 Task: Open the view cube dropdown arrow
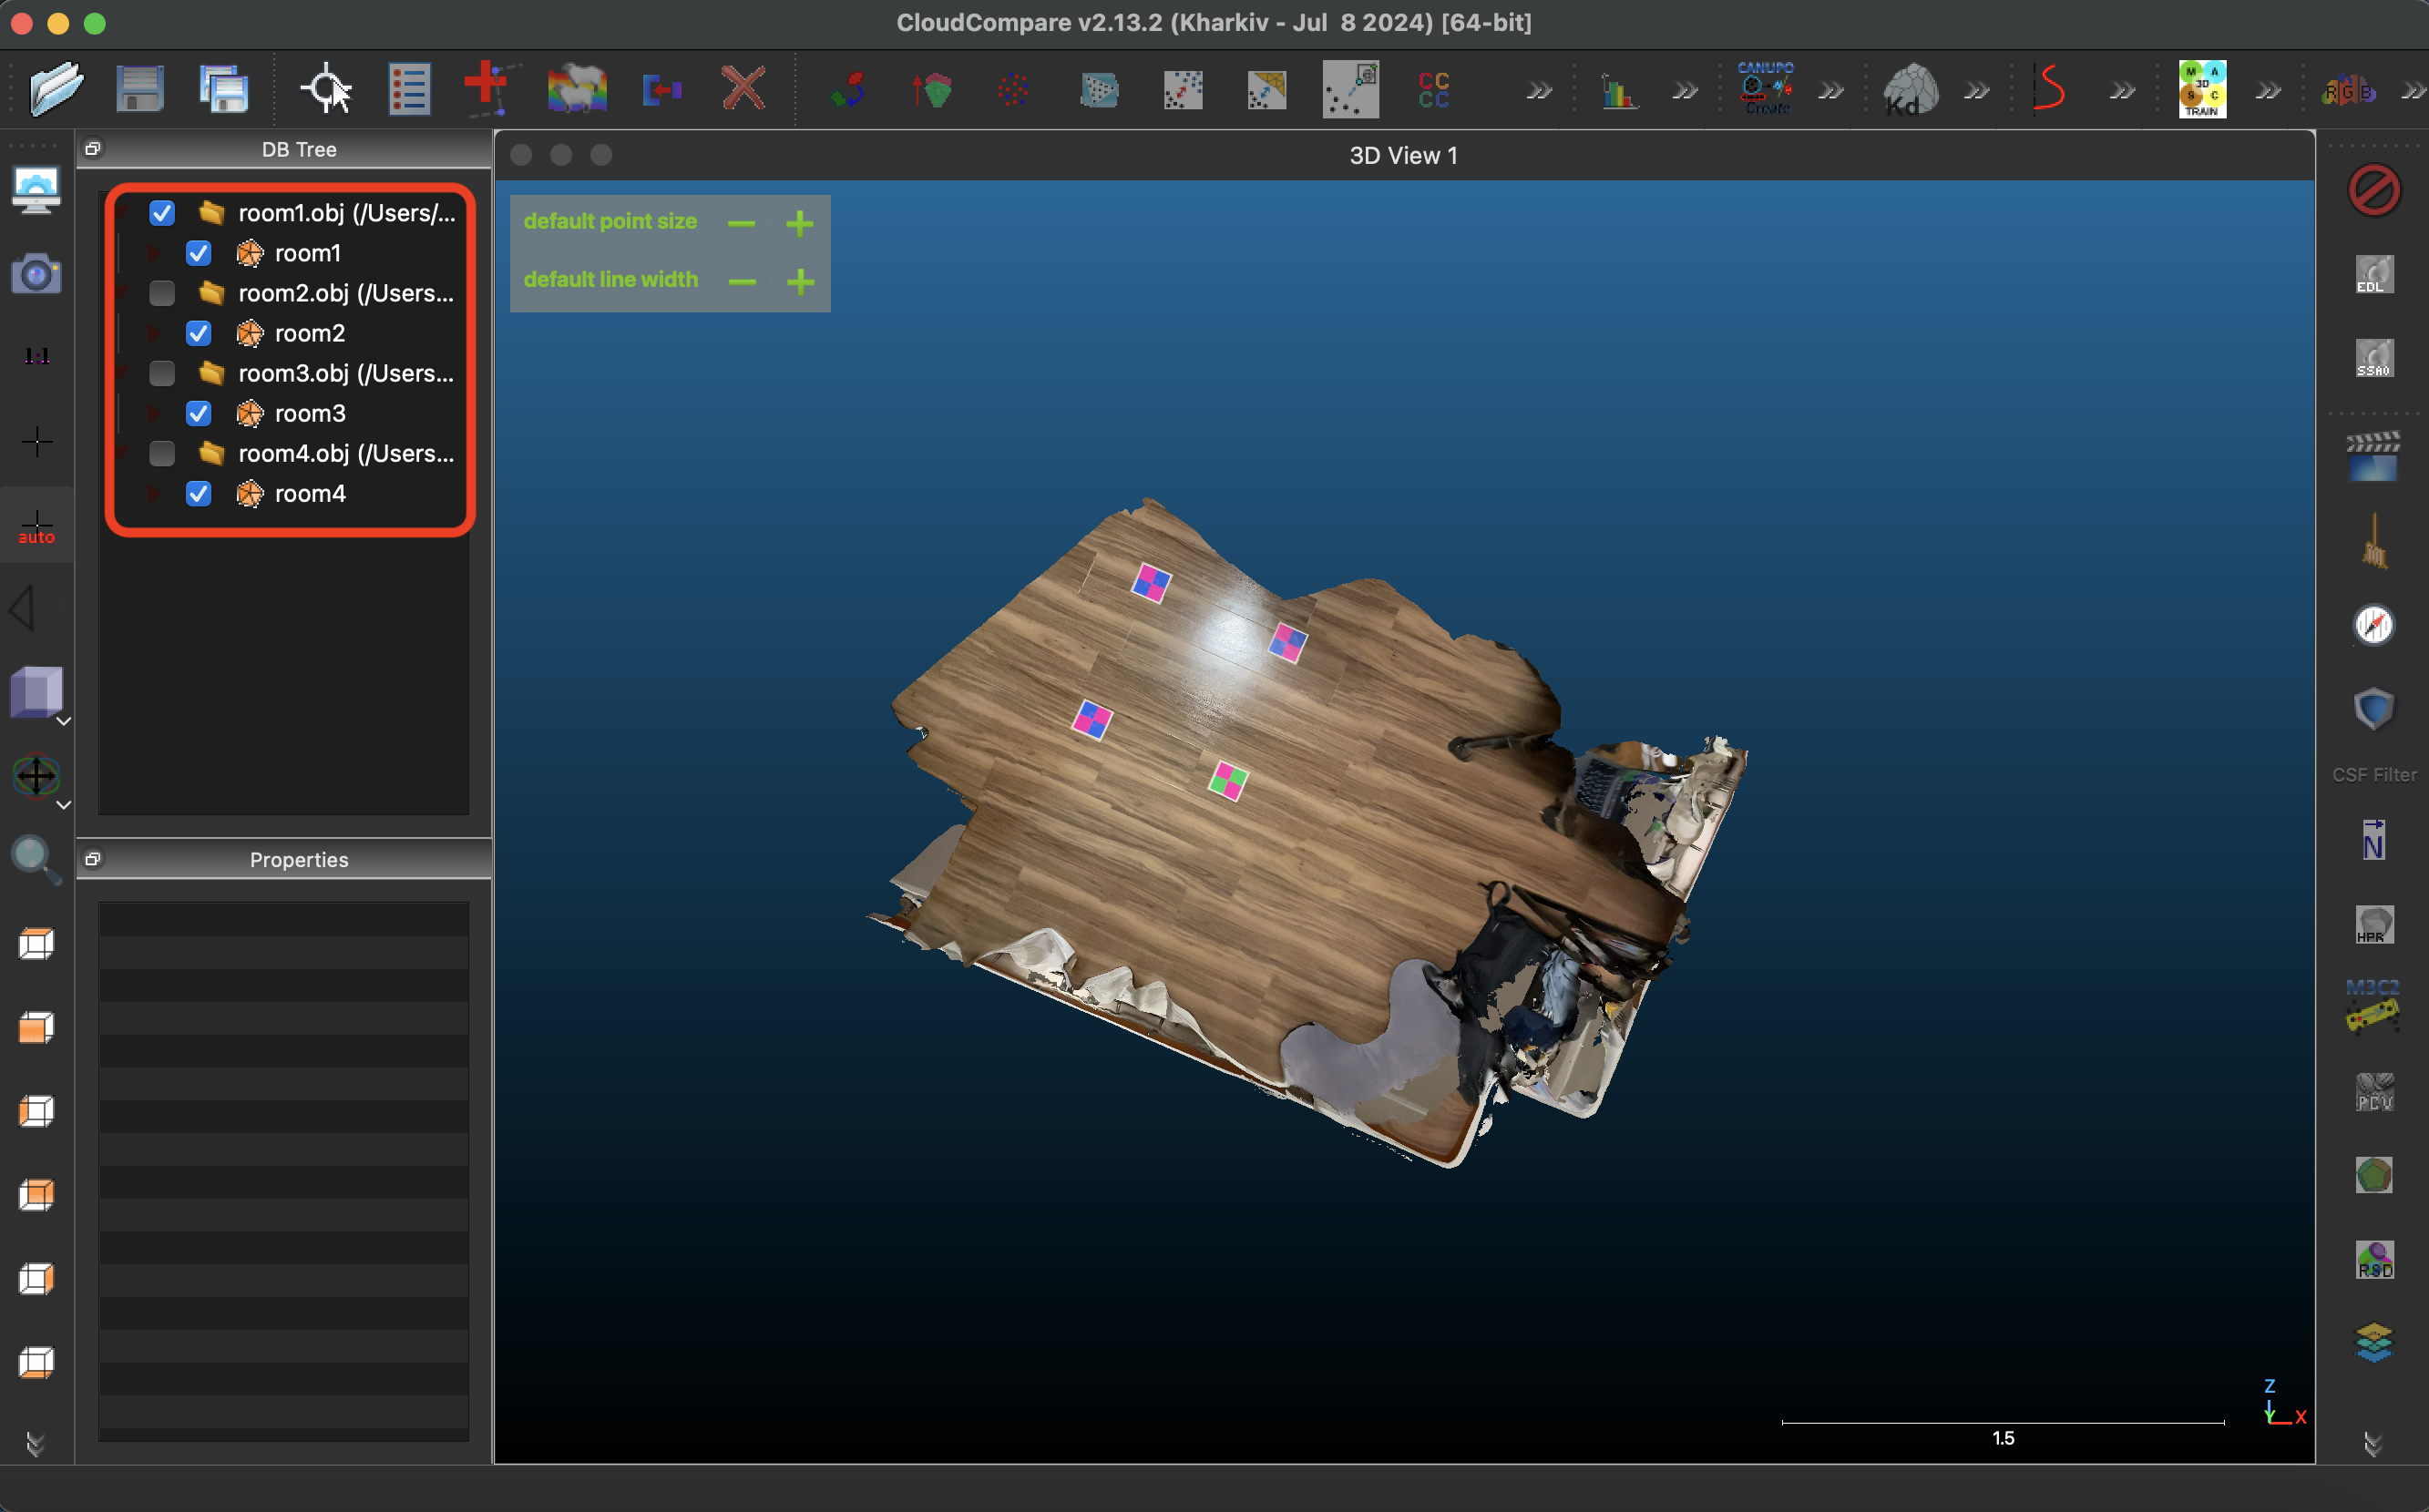pyautogui.click(x=63, y=721)
